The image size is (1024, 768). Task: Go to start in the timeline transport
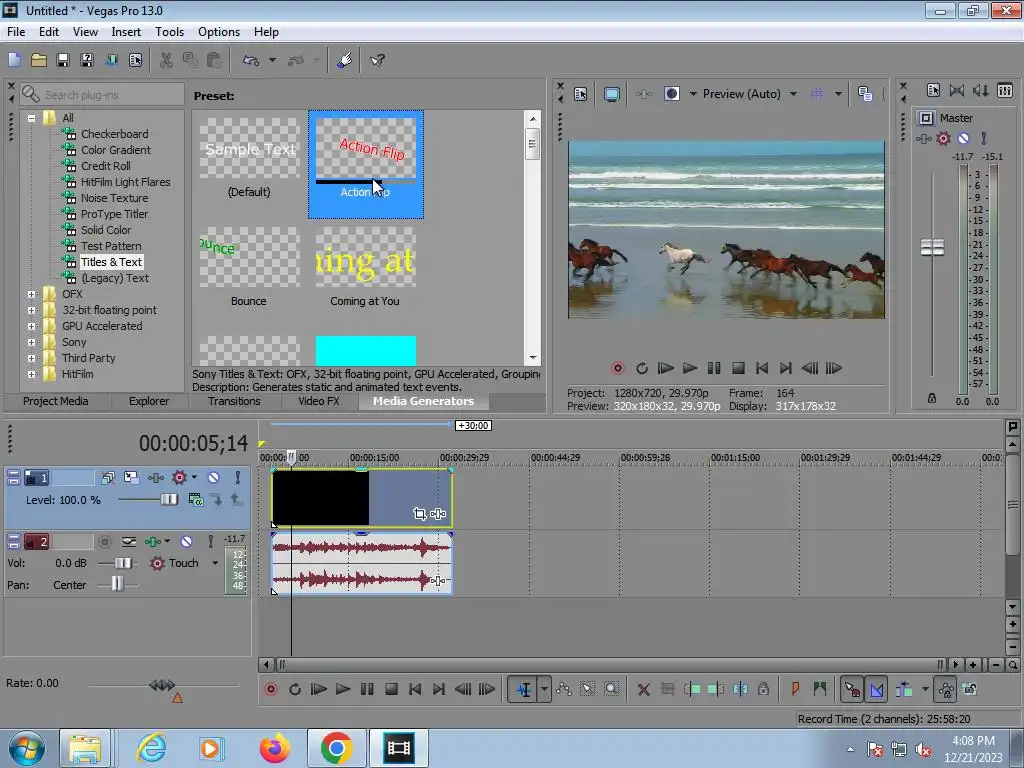click(415, 689)
